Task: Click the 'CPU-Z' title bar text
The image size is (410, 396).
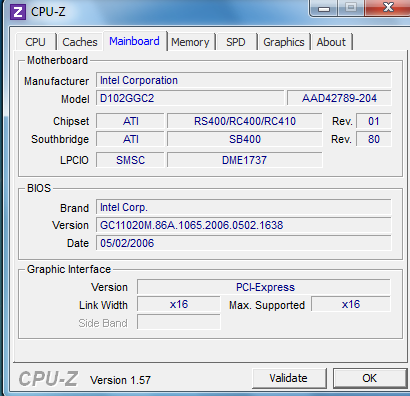Action: click(x=48, y=12)
